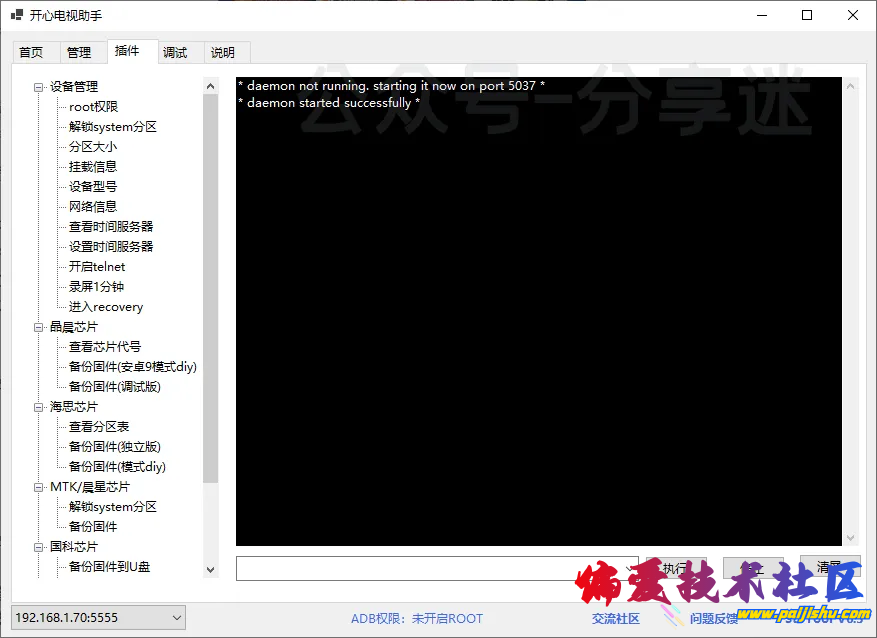Open the 说明 tab
This screenshot has width=877, height=638.
point(223,53)
